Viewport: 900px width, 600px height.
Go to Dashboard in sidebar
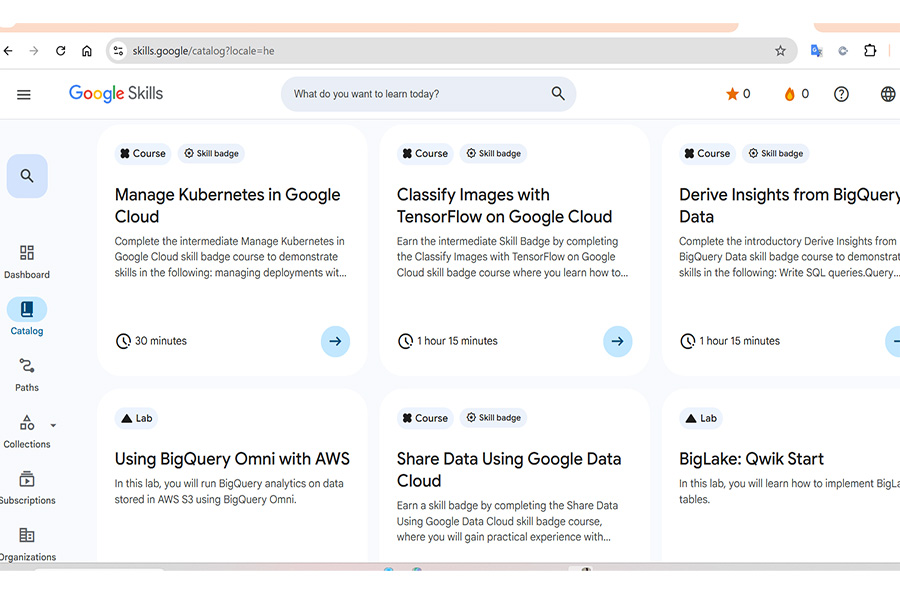(x=27, y=261)
